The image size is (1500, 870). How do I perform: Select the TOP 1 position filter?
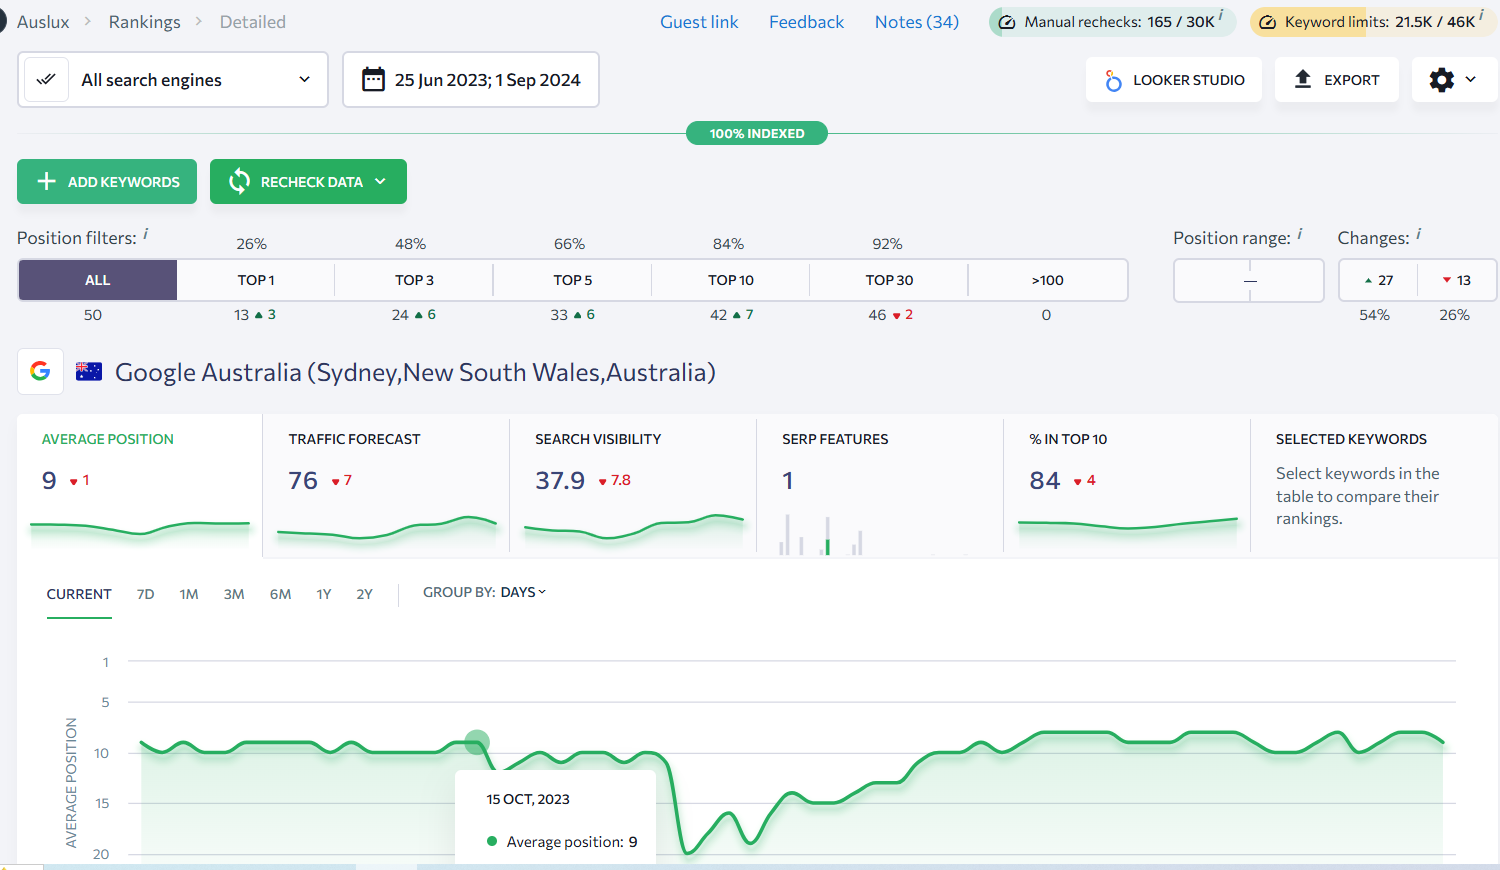click(x=256, y=280)
